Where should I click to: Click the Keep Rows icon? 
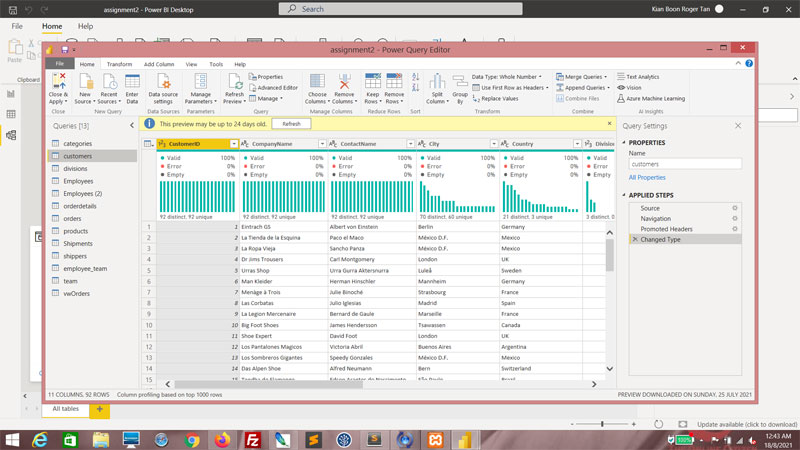(372, 88)
